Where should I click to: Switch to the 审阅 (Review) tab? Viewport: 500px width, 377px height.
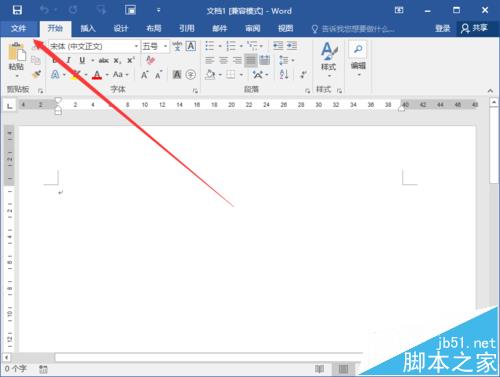tap(253, 28)
